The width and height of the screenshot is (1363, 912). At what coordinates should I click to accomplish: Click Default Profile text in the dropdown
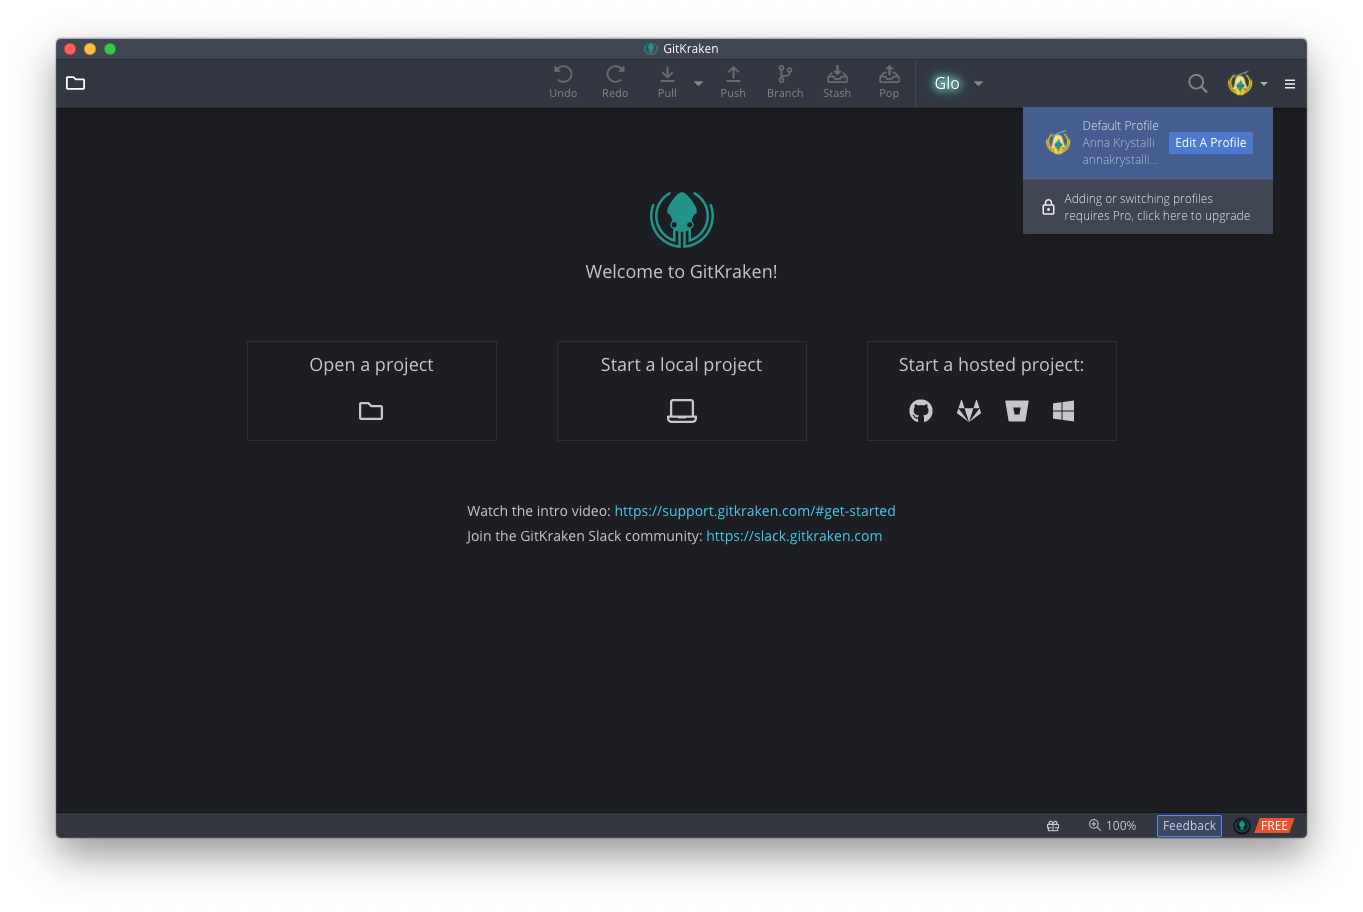pos(1120,126)
